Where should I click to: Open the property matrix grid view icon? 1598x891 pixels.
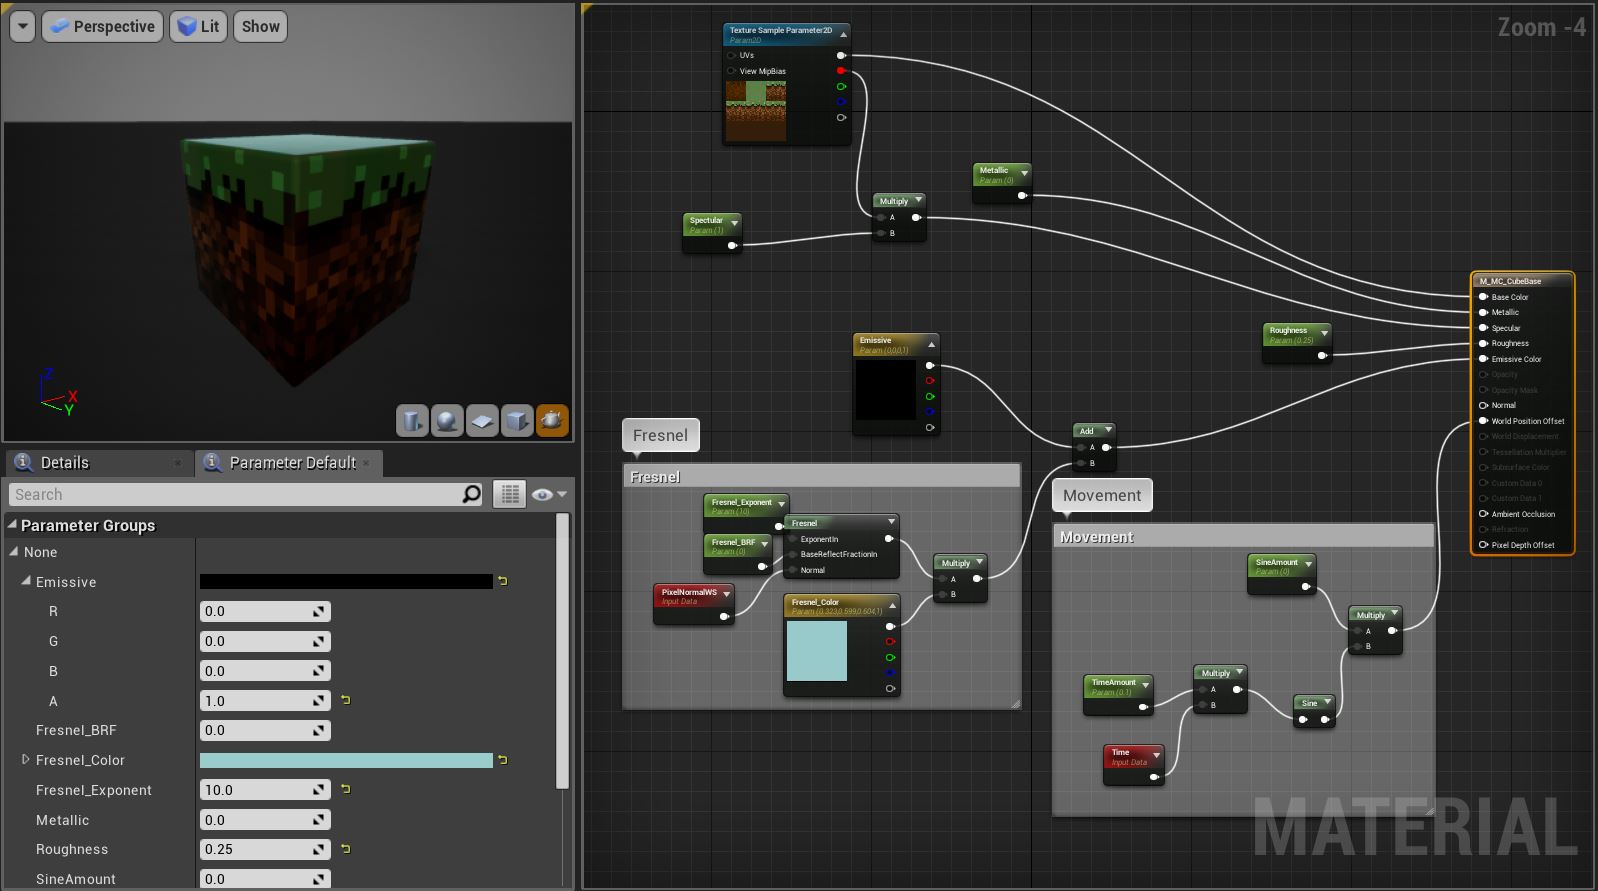tap(509, 494)
